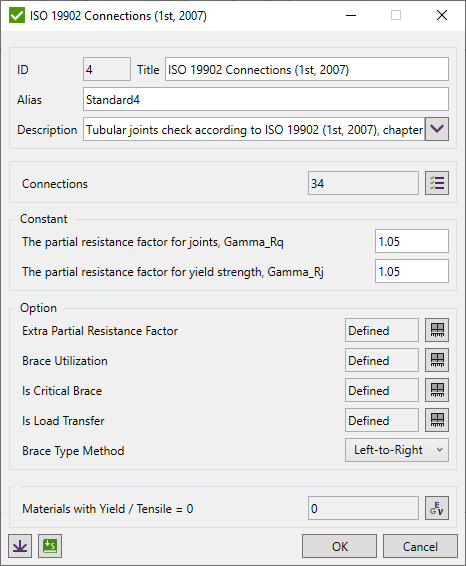Click the purple download arrow icon
Screen dimensions: 466x566
tap(20, 546)
